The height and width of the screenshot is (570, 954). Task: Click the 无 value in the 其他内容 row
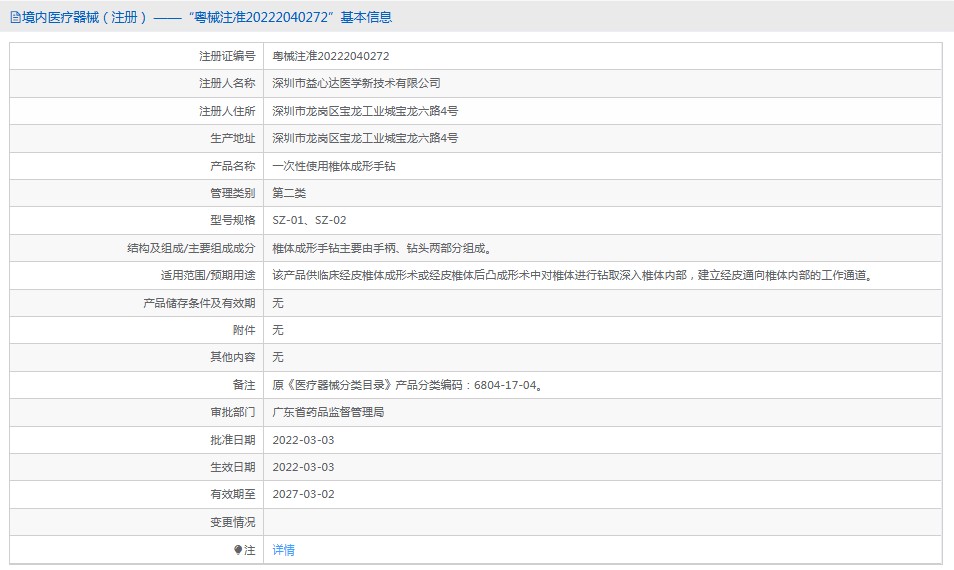click(277, 357)
